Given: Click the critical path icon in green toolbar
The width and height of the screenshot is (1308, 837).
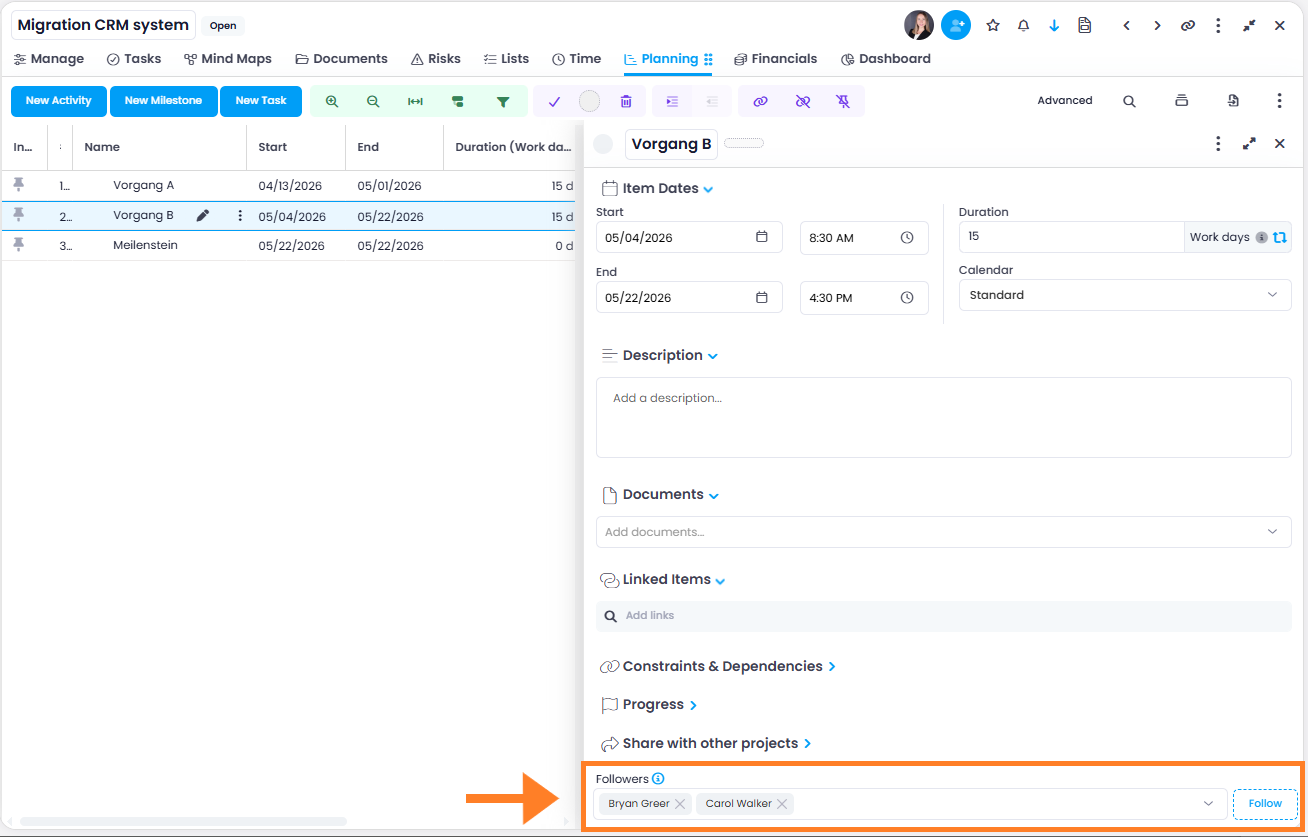Looking at the screenshot, I should point(458,101).
